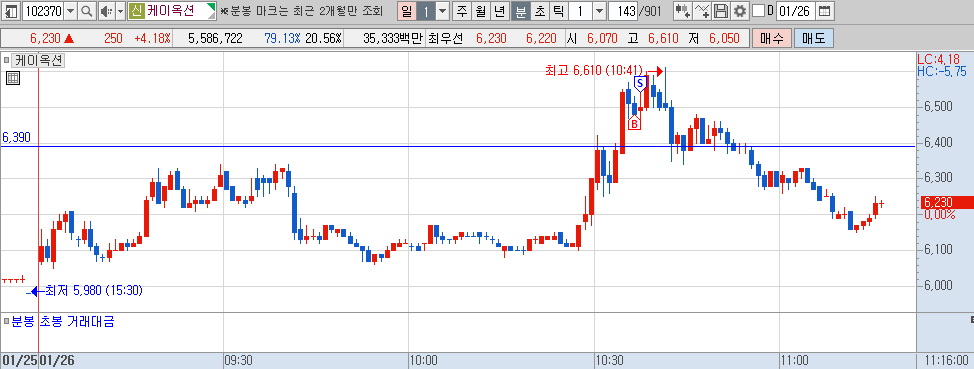Select the 년 yearly chart tab
The width and height of the screenshot is (974, 369).
[499, 11]
